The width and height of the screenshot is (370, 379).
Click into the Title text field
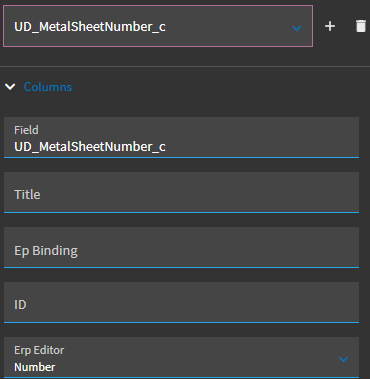(x=181, y=192)
